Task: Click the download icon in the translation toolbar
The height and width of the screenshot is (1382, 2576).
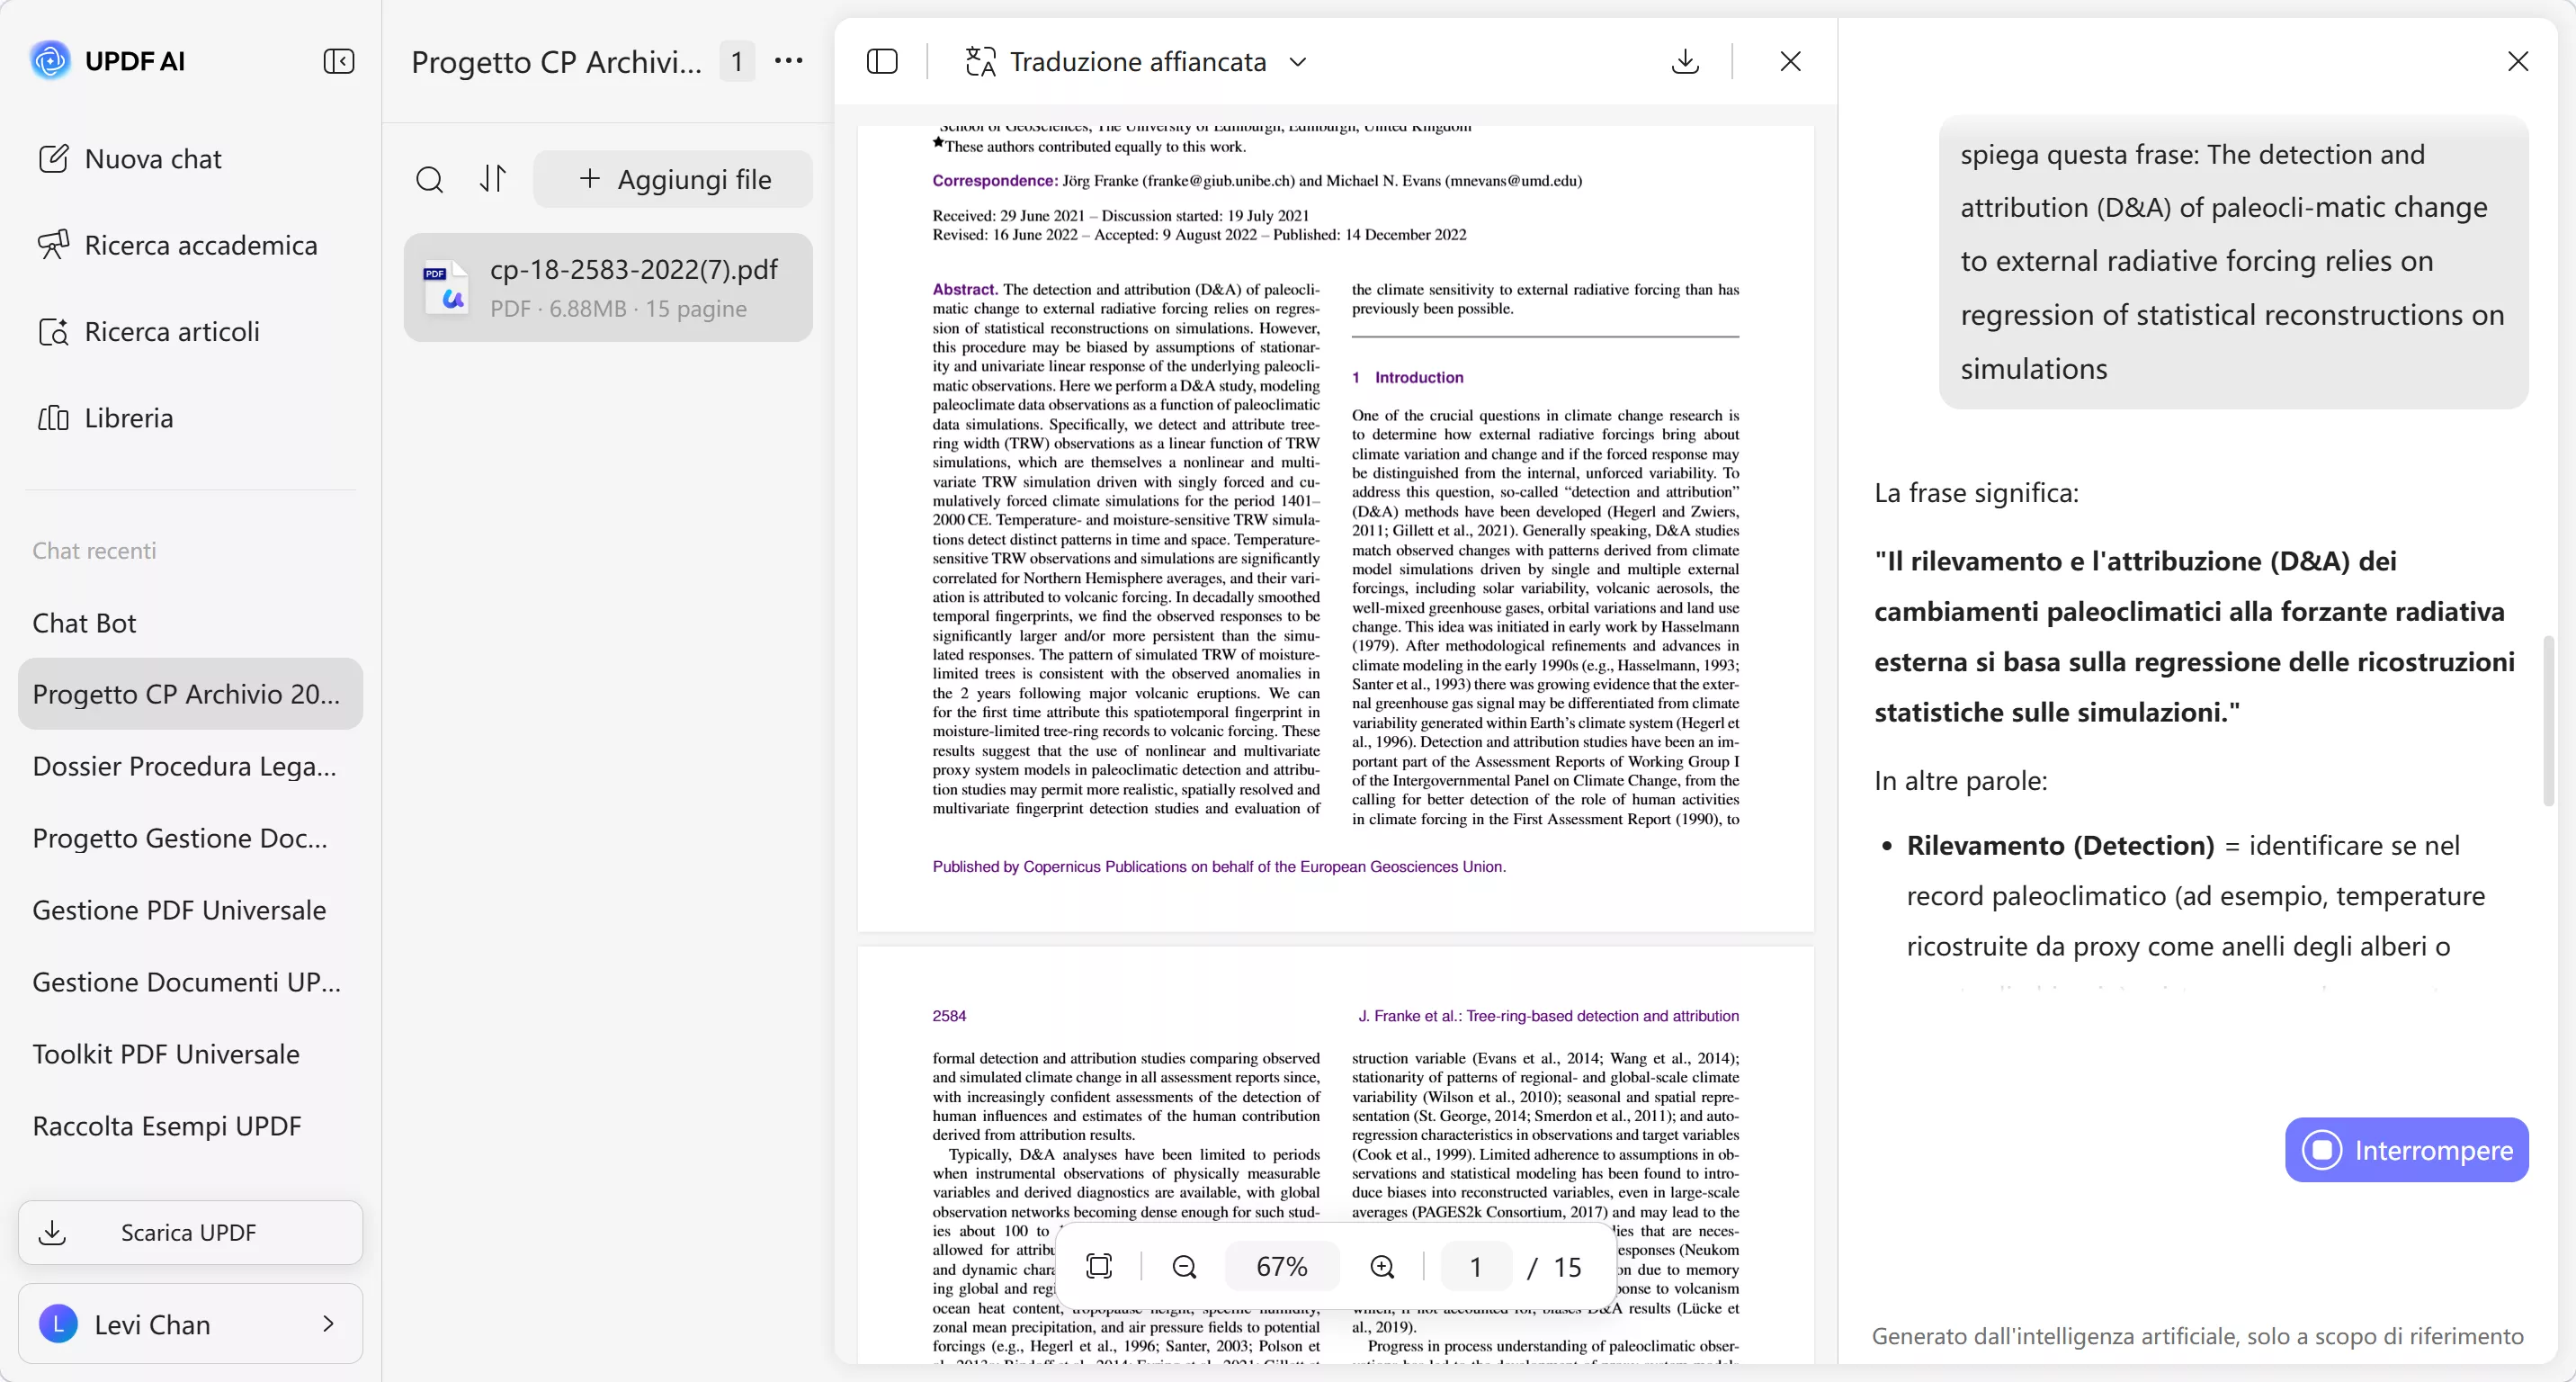Action: (1685, 61)
